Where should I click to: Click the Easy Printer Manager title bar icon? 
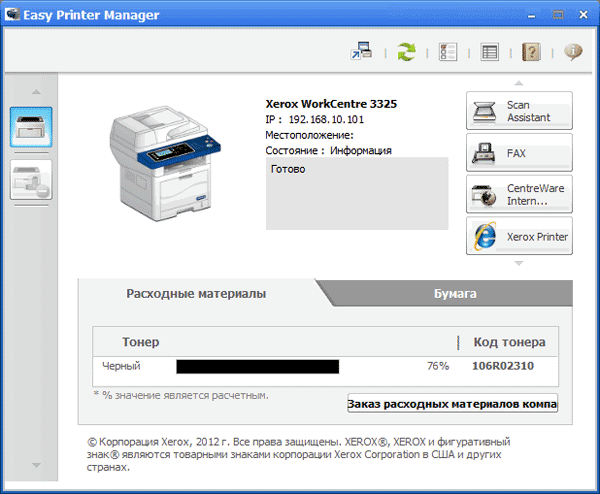click(x=12, y=15)
